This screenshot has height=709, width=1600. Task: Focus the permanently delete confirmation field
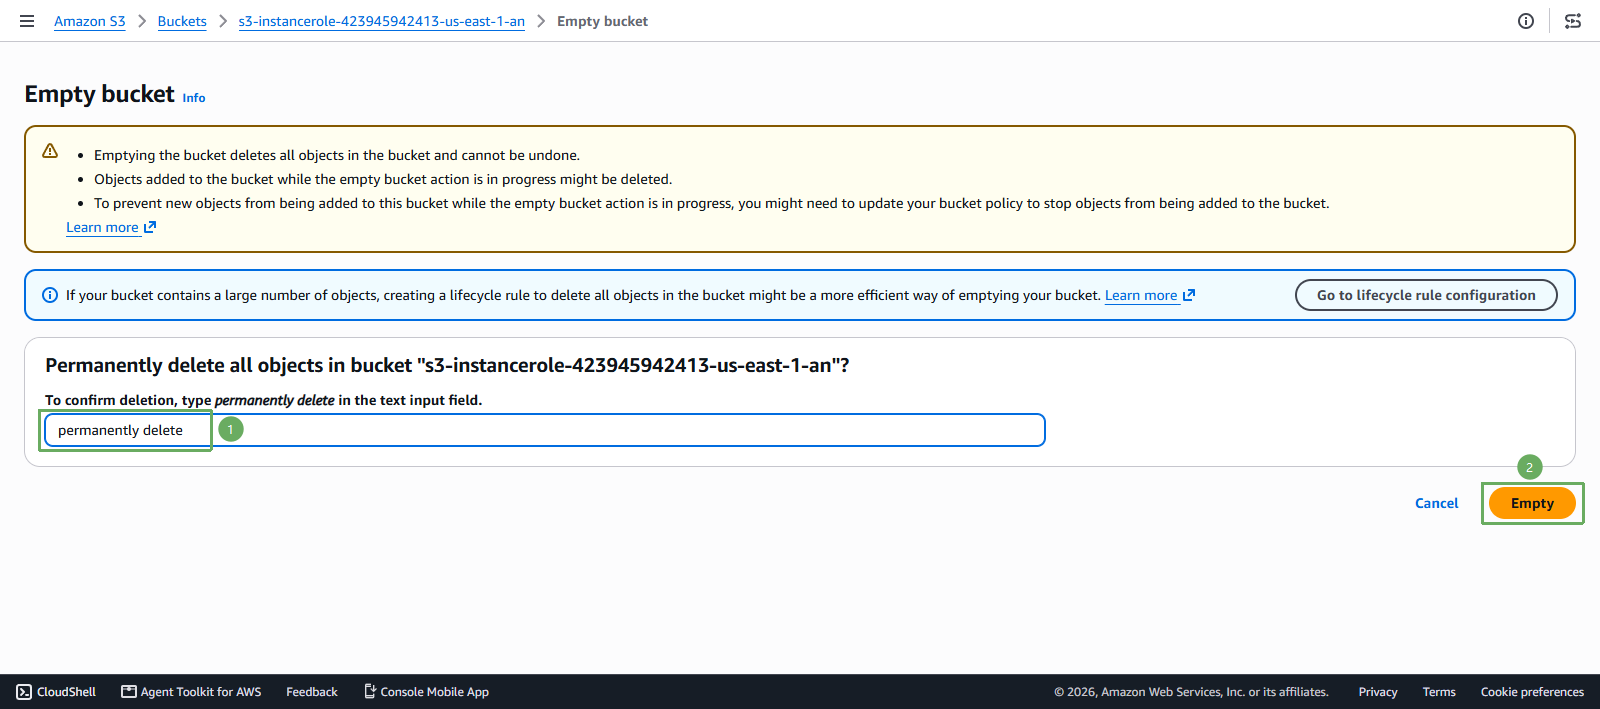click(x=545, y=430)
